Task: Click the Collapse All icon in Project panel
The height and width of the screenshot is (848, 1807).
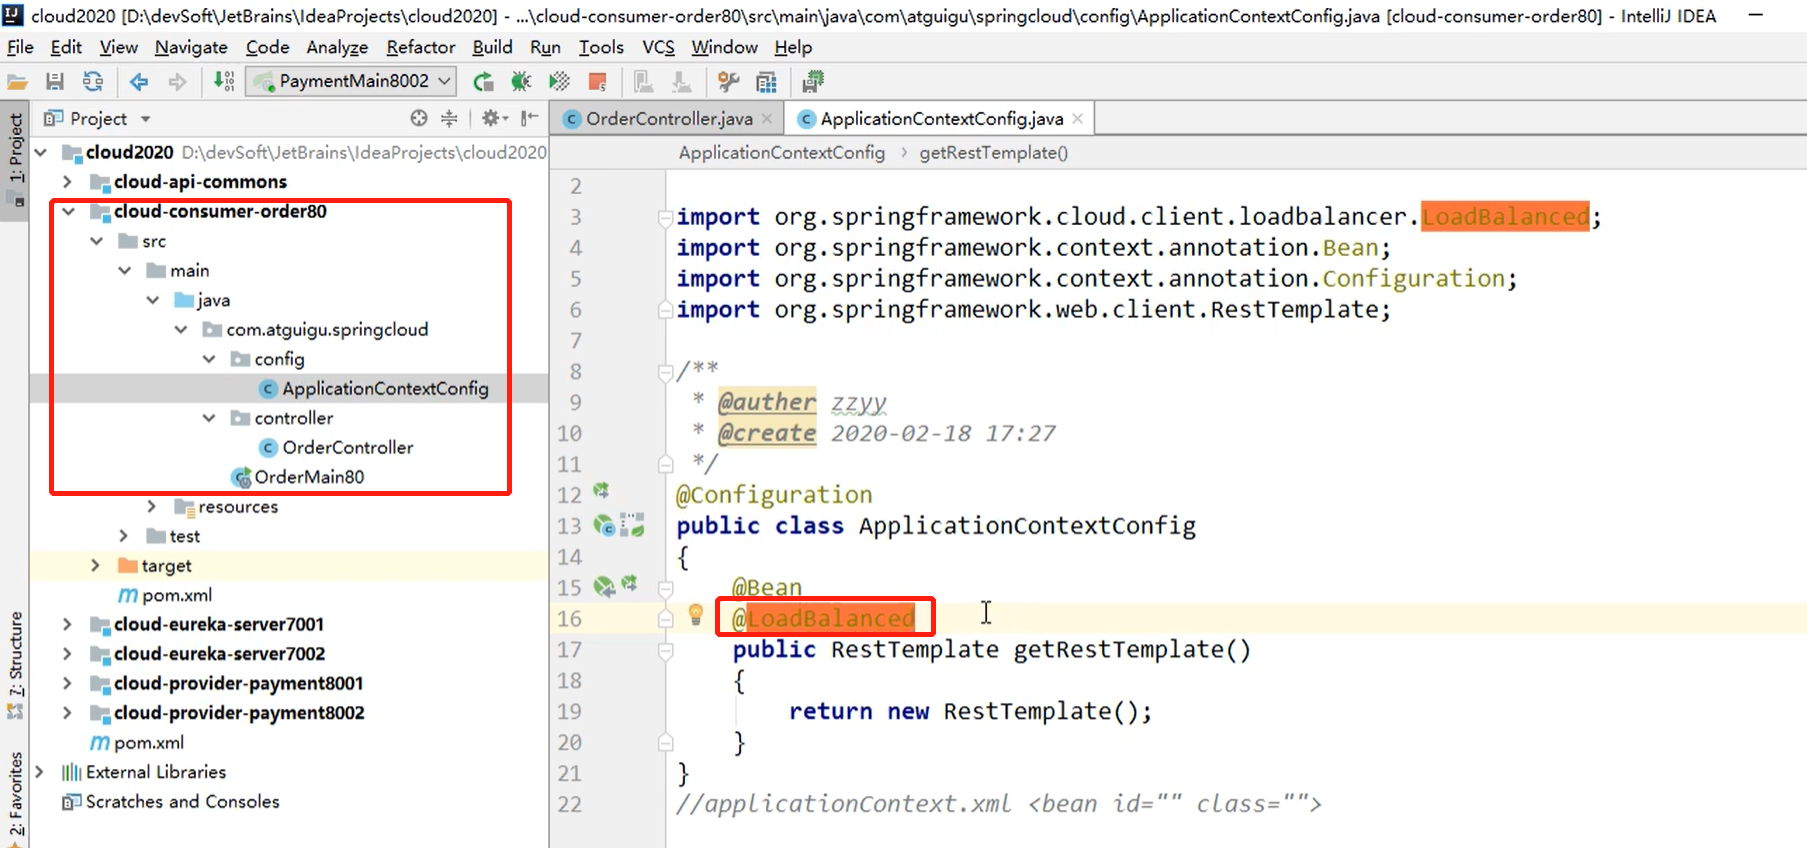Action: click(x=450, y=118)
